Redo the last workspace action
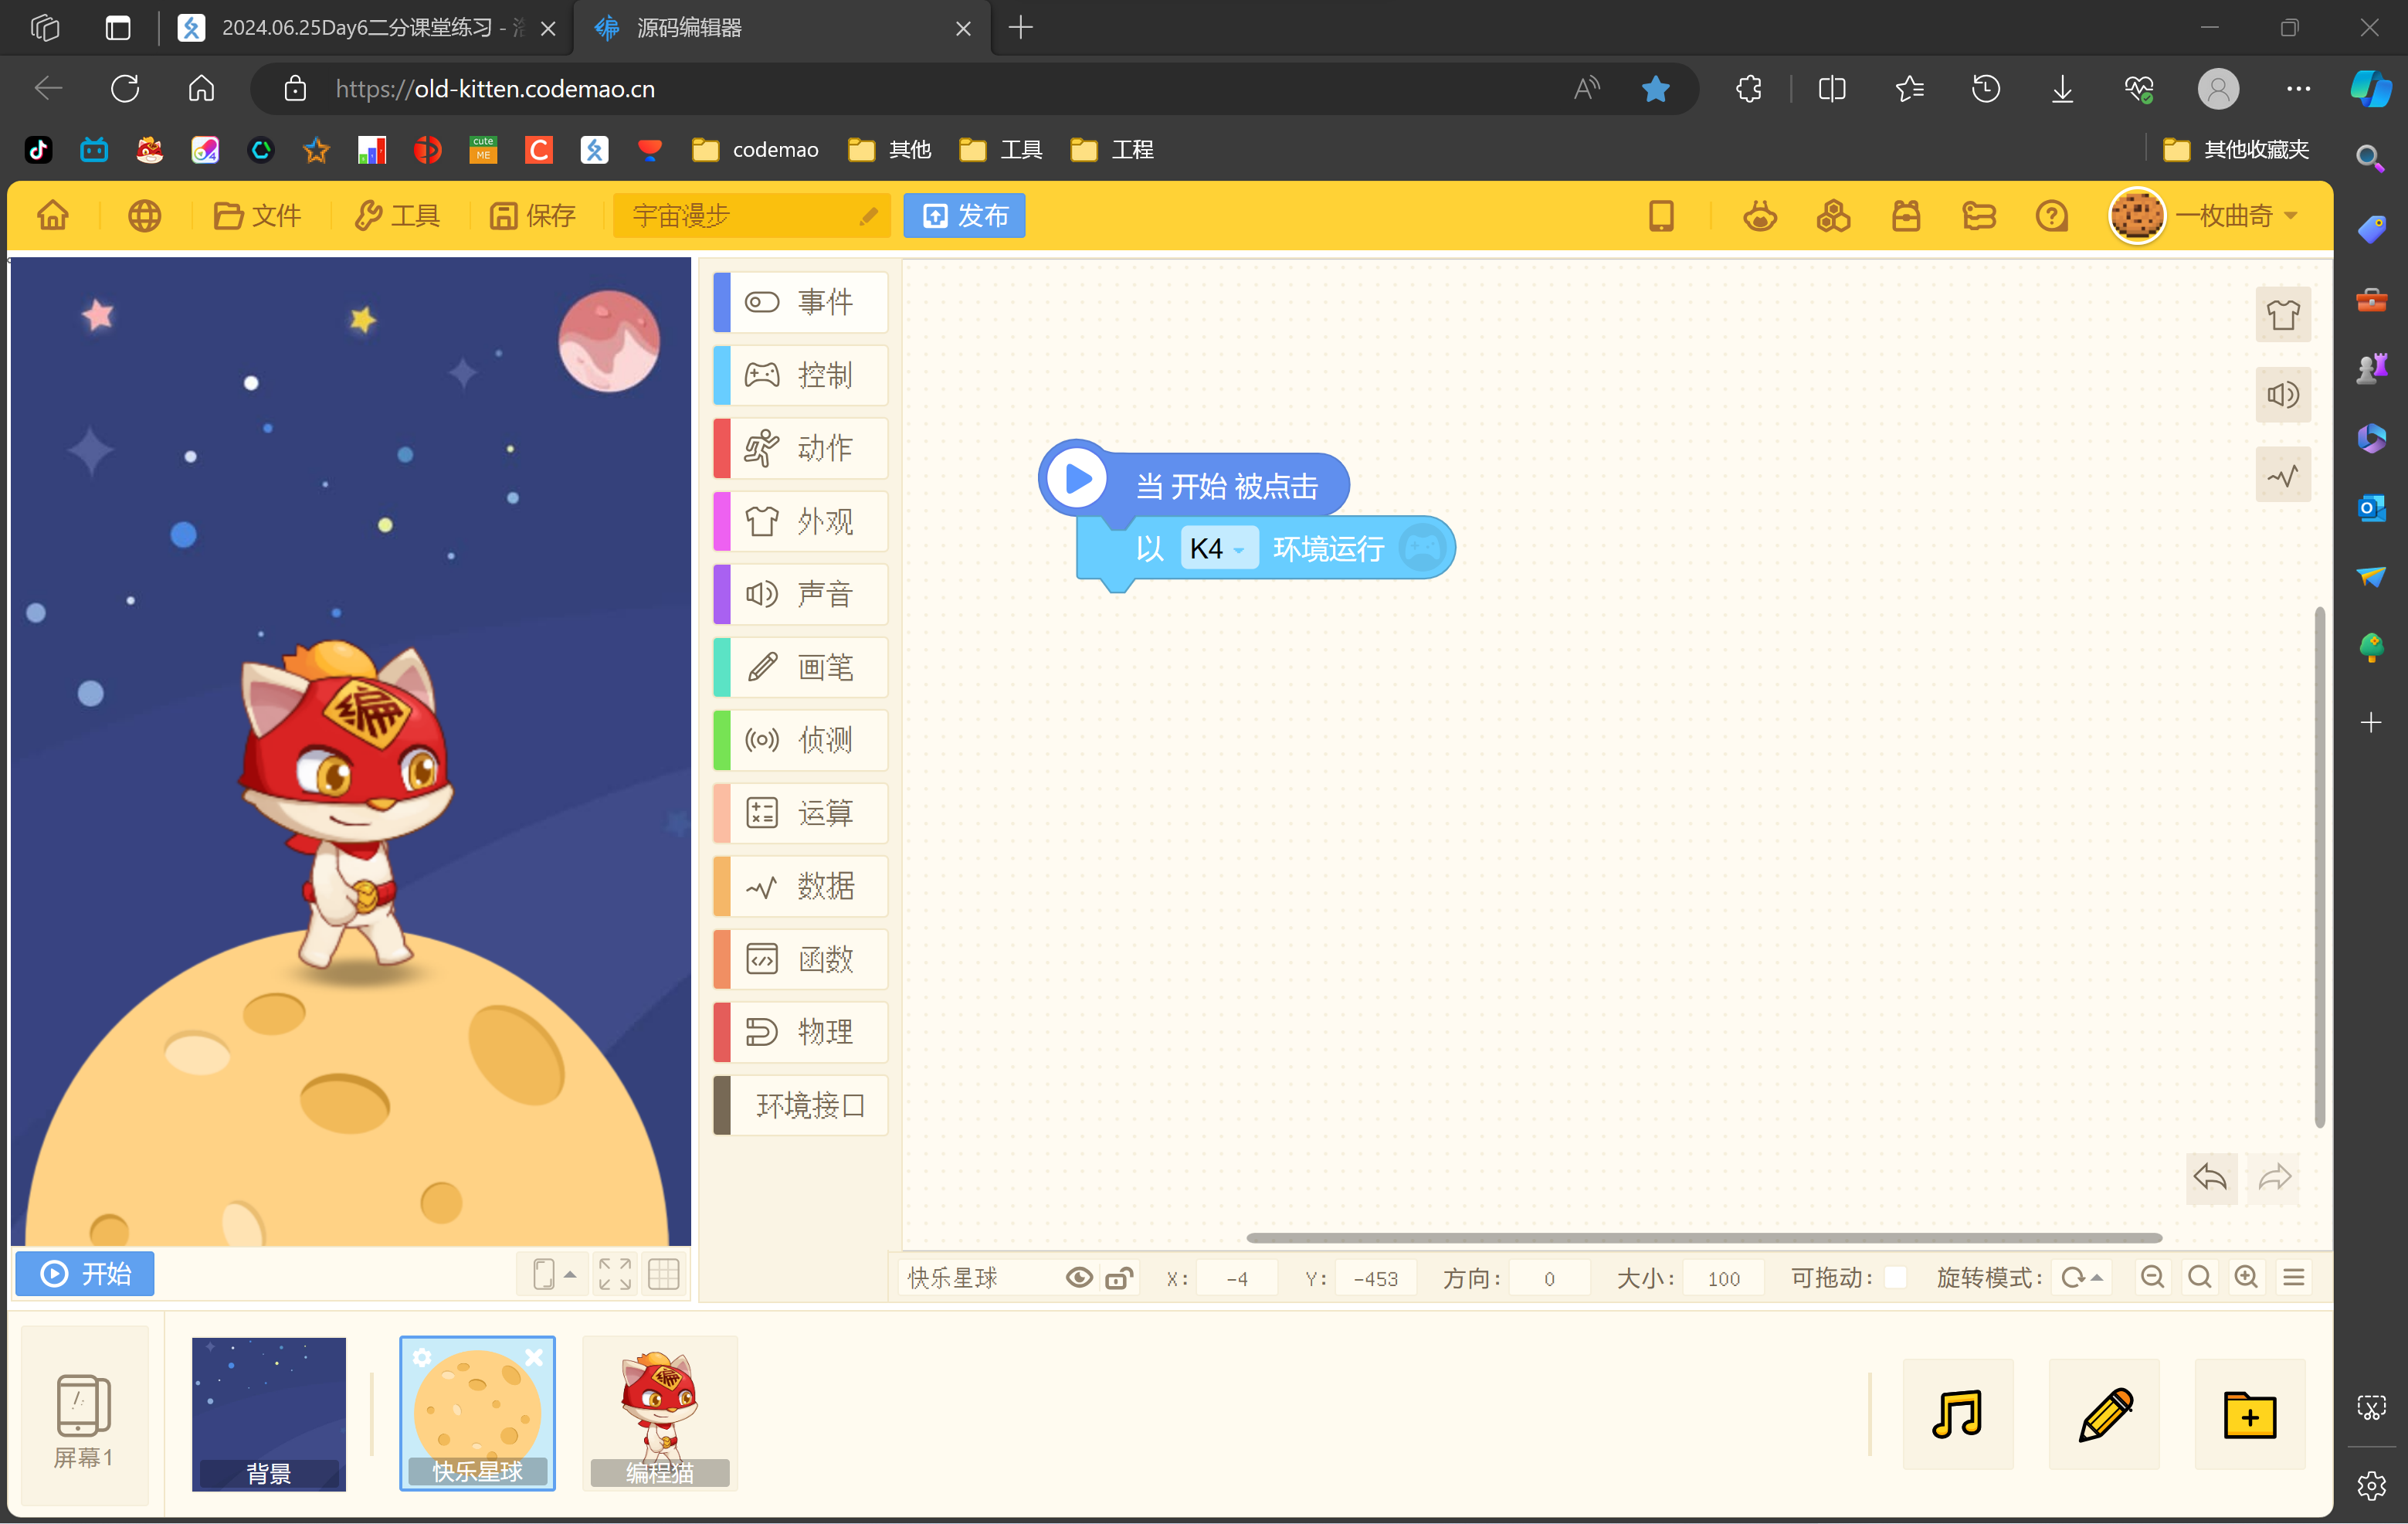Screen dimensions: 2408x1524 [2274, 1177]
